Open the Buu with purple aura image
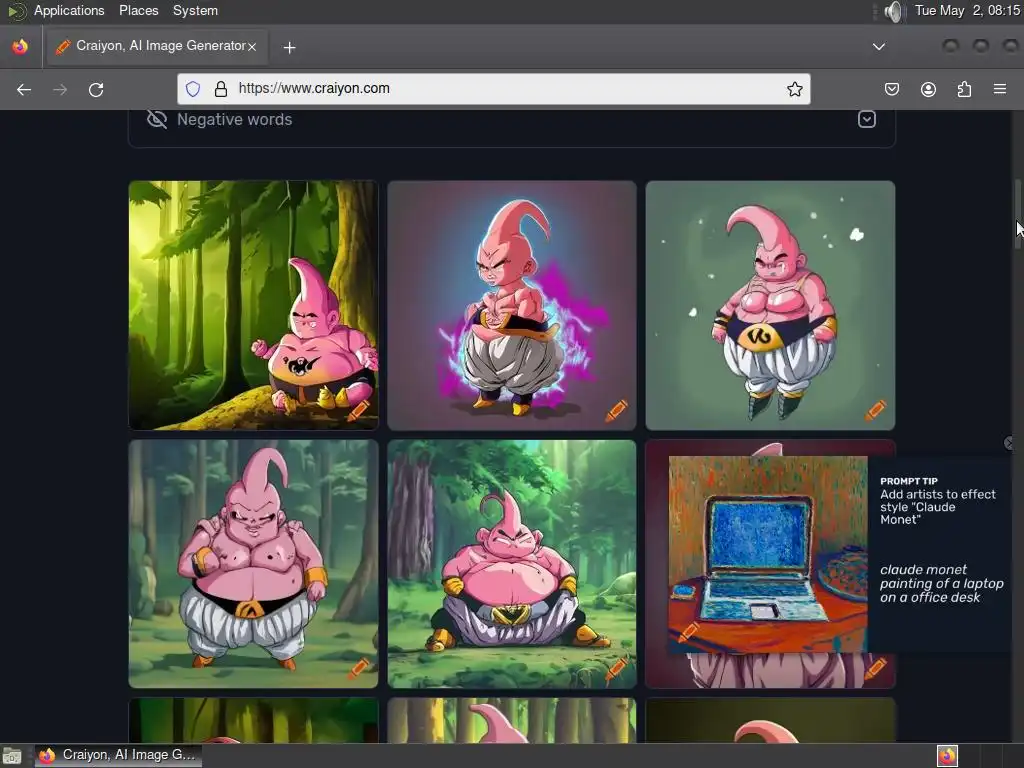Viewport: 1024px width, 768px height. [x=512, y=305]
